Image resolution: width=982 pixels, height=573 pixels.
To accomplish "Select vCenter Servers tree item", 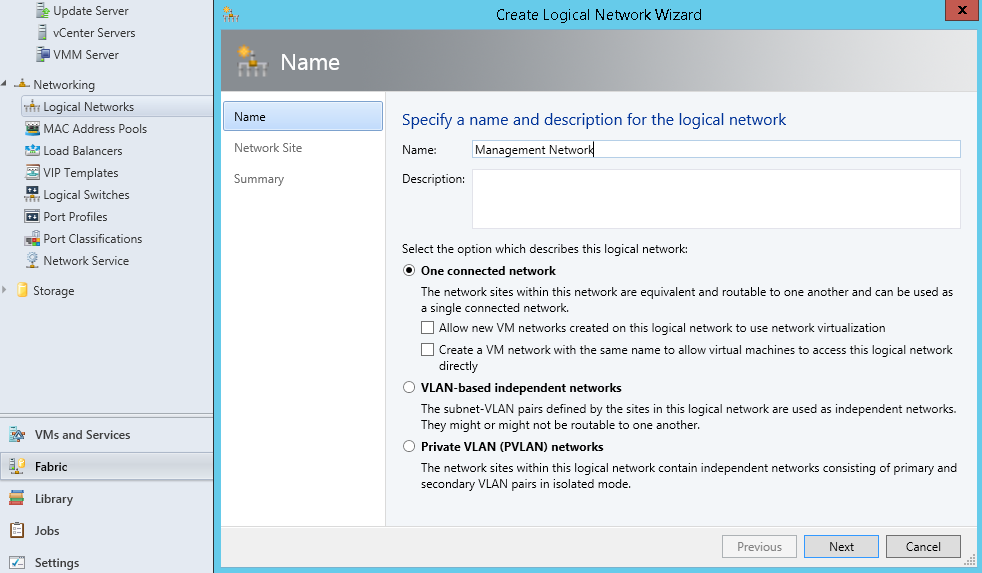I will tap(94, 33).
